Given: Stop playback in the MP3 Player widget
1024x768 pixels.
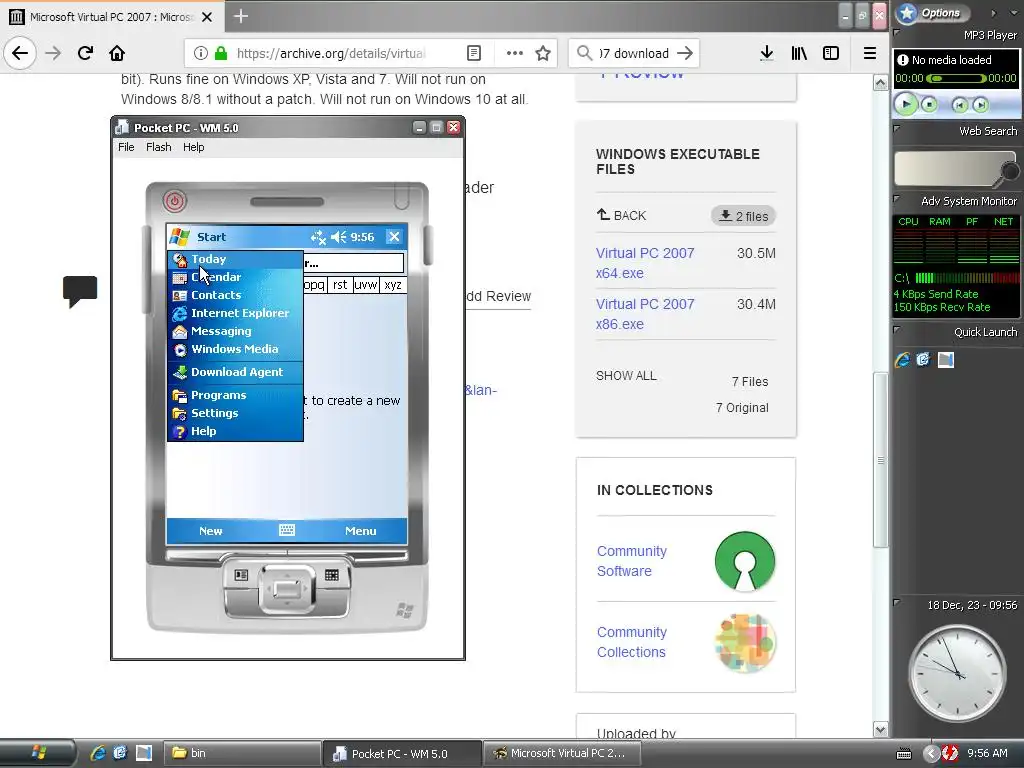Looking at the screenshot, I should tap(929, 104).
